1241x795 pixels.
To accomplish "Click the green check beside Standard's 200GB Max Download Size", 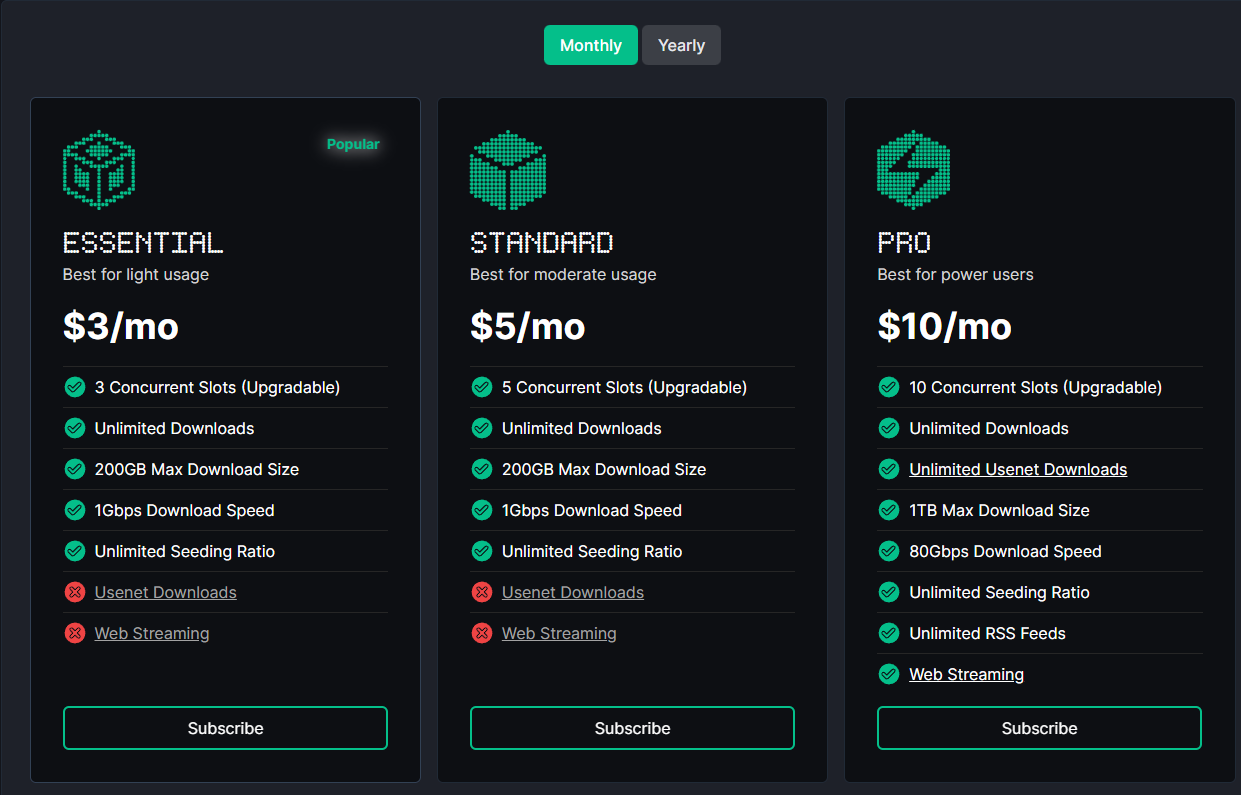I will pos(482,469).
